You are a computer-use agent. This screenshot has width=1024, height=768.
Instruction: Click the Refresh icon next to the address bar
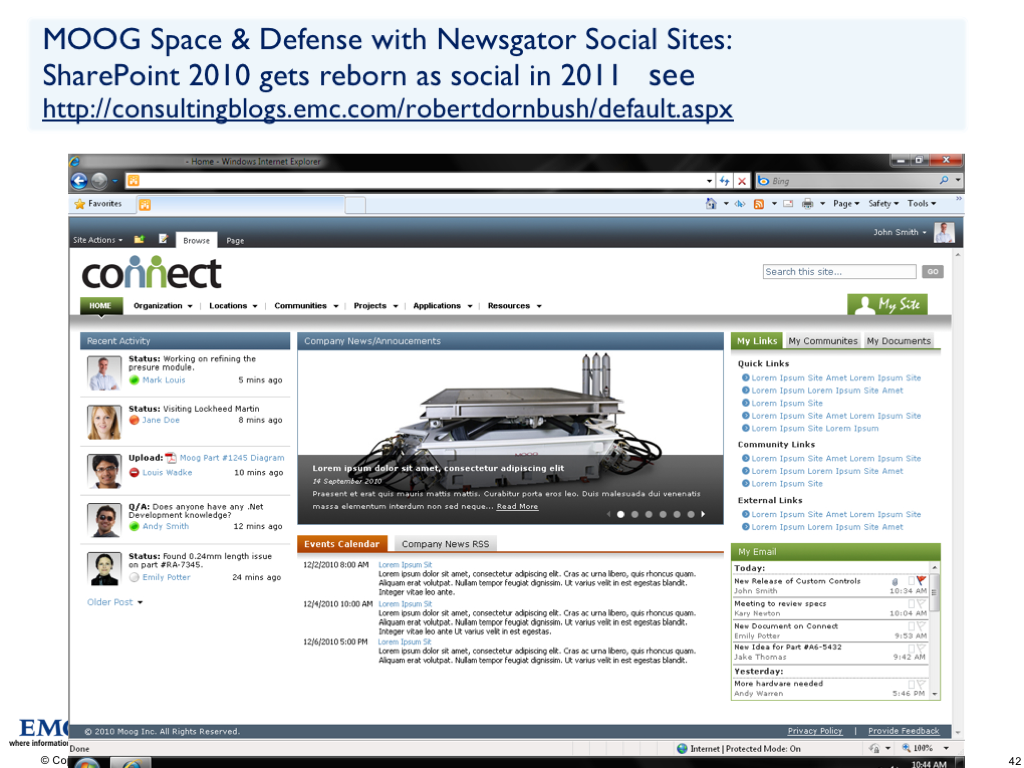[725, 181]
